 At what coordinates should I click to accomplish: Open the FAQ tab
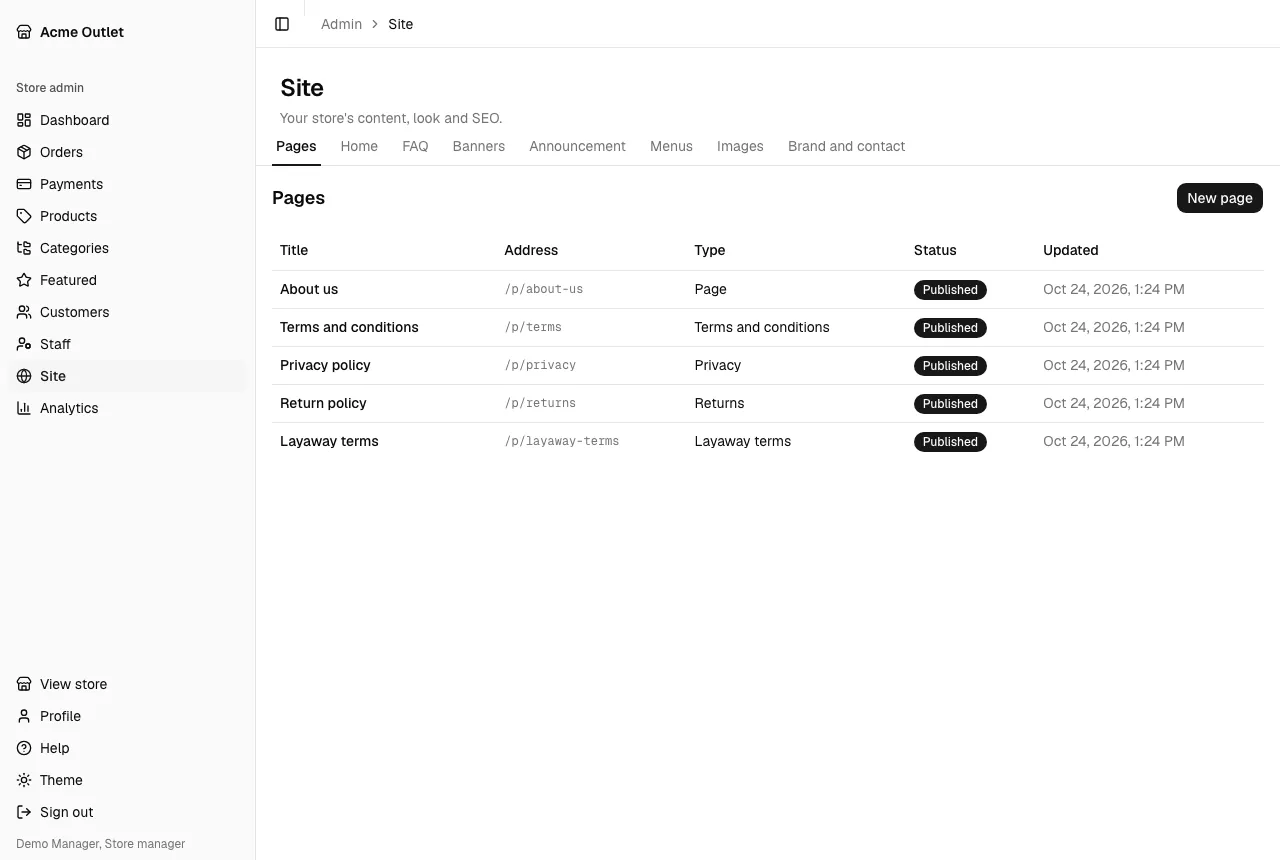tap(415, 146)
